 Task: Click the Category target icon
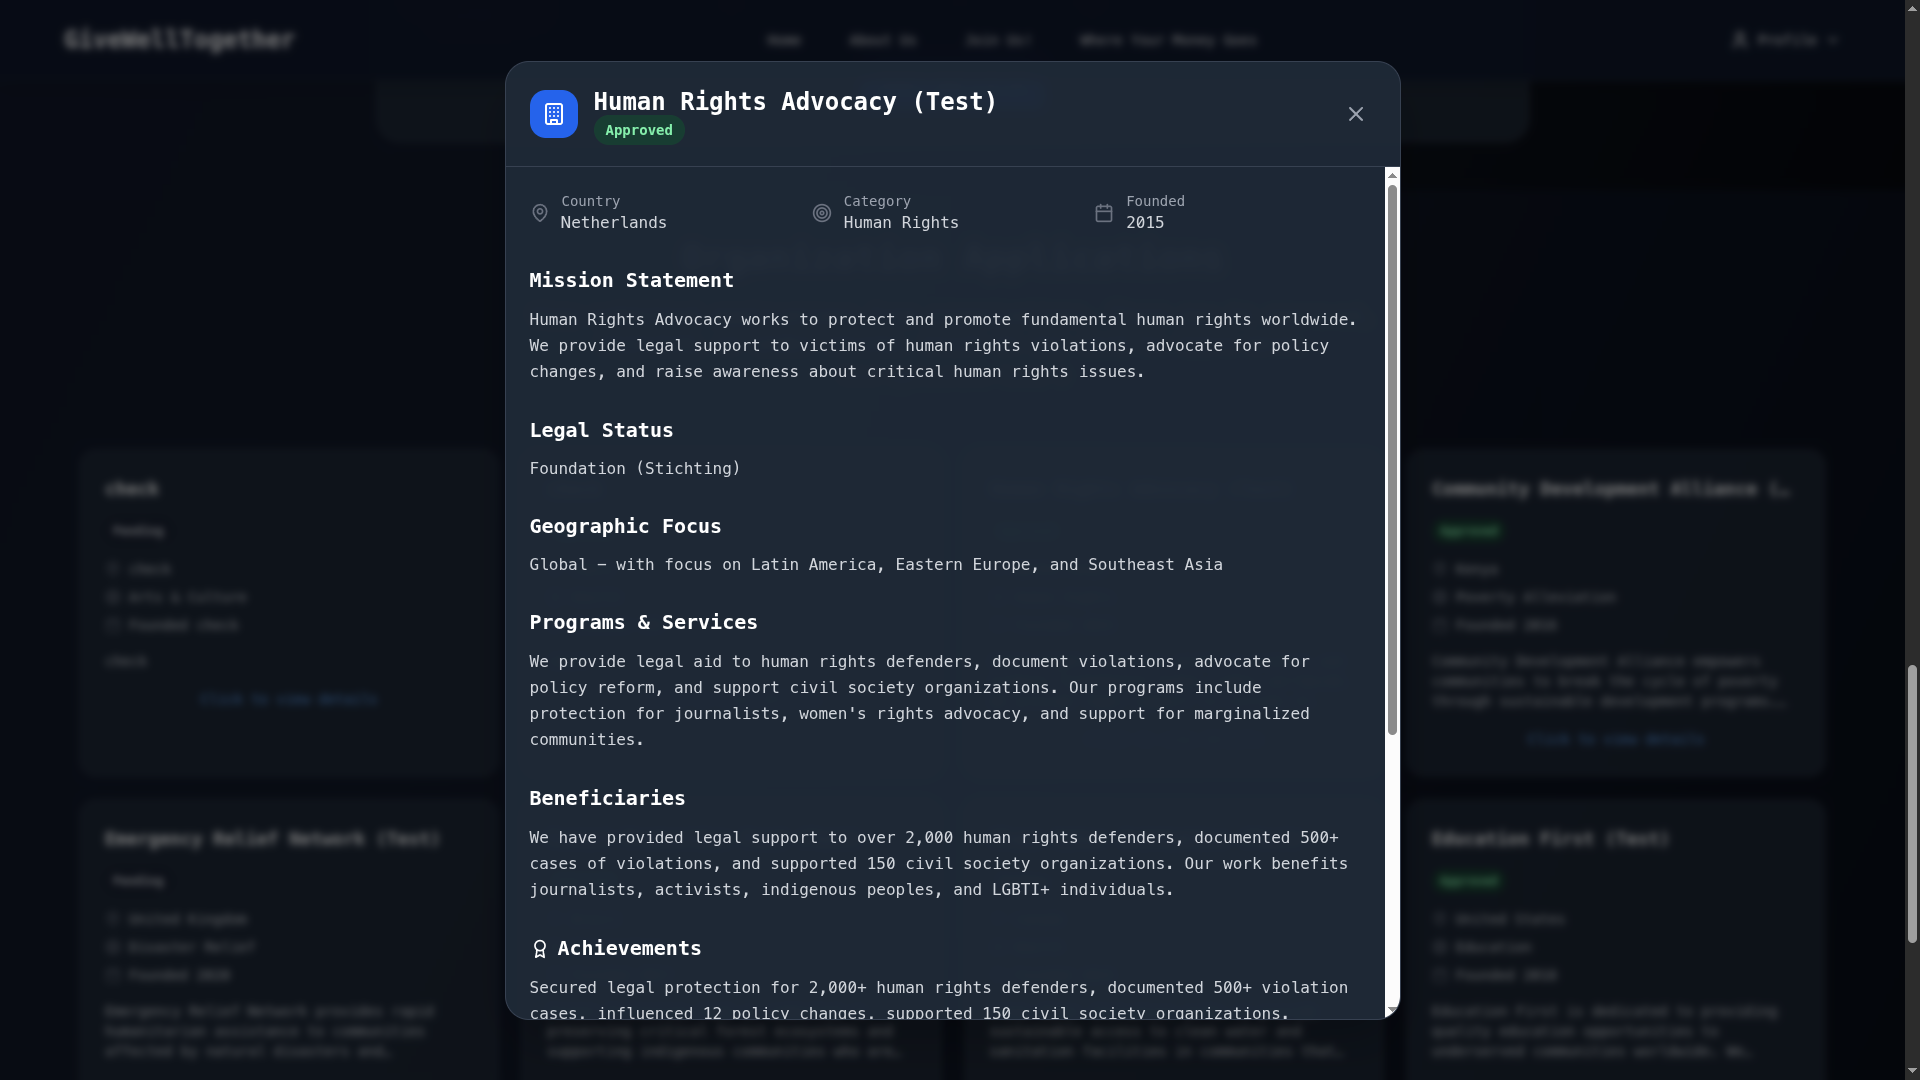coord(822,213)
